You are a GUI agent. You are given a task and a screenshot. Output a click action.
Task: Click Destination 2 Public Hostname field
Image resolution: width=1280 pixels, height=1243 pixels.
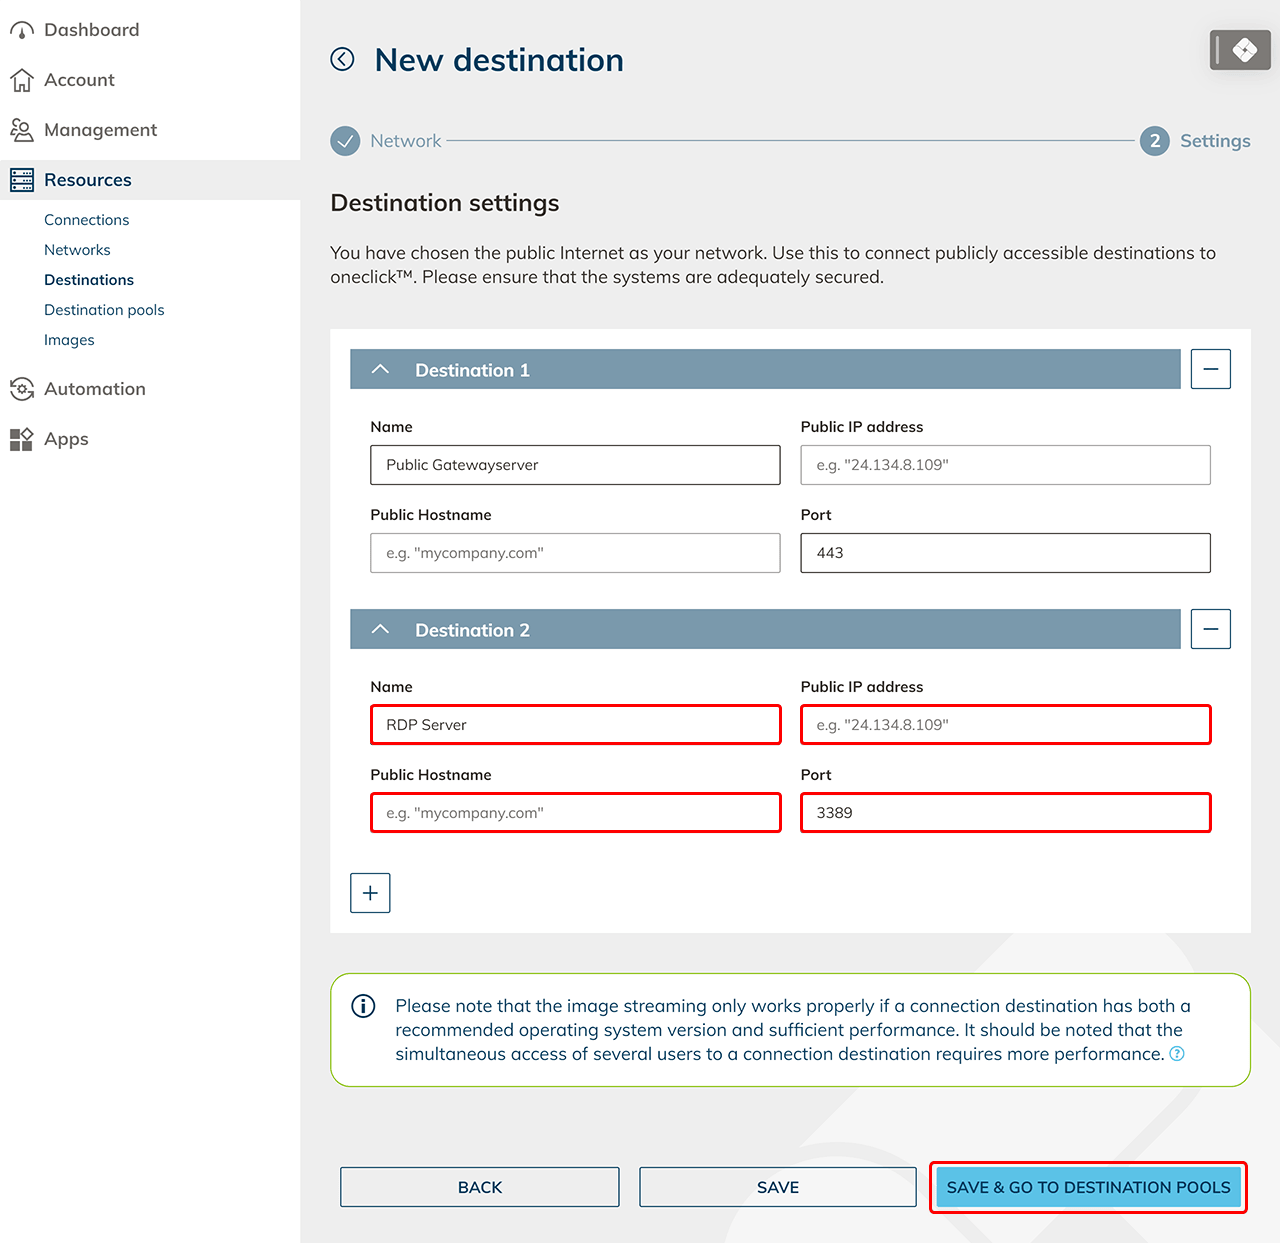click(x=575, y=813)
